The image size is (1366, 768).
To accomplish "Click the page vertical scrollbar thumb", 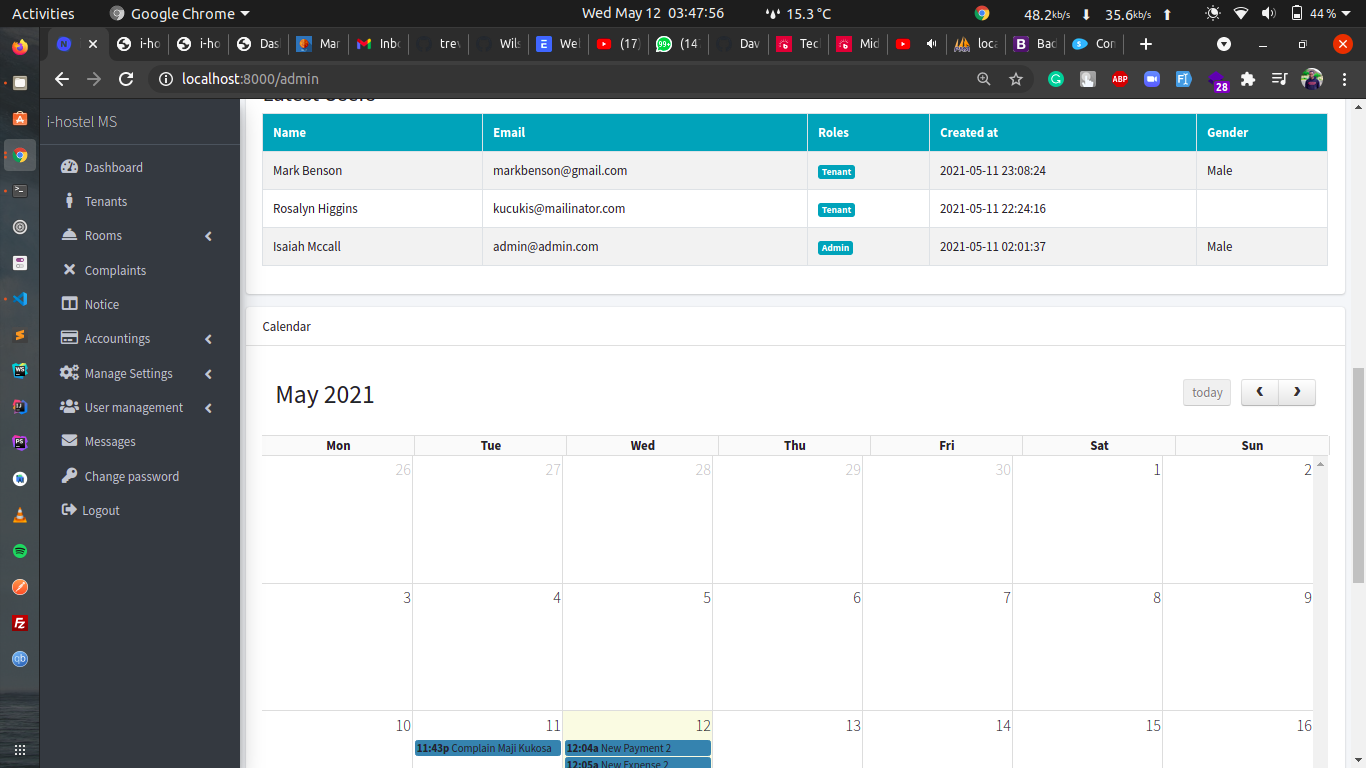I will point(1357,475).
